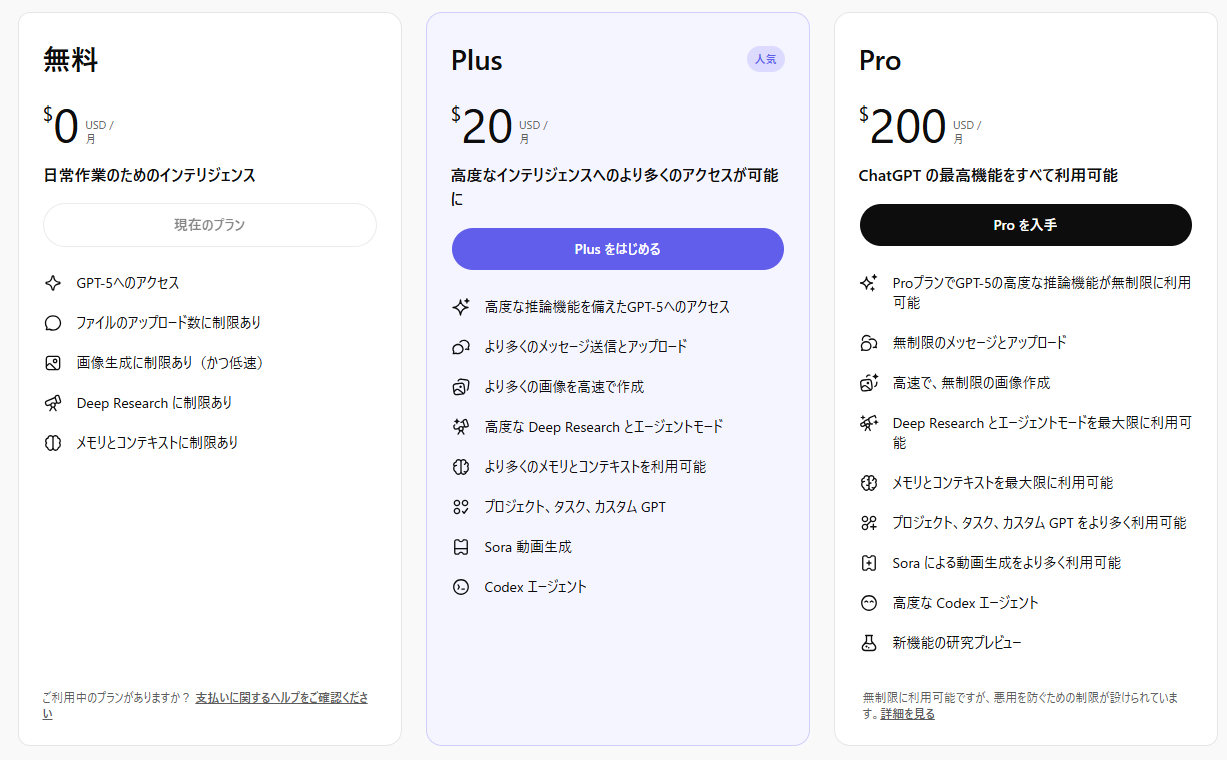Click the text 高度な Codex エージェント
Image resolution: width=1227 pixels, height=760 pixels.
tap(966, 603)
